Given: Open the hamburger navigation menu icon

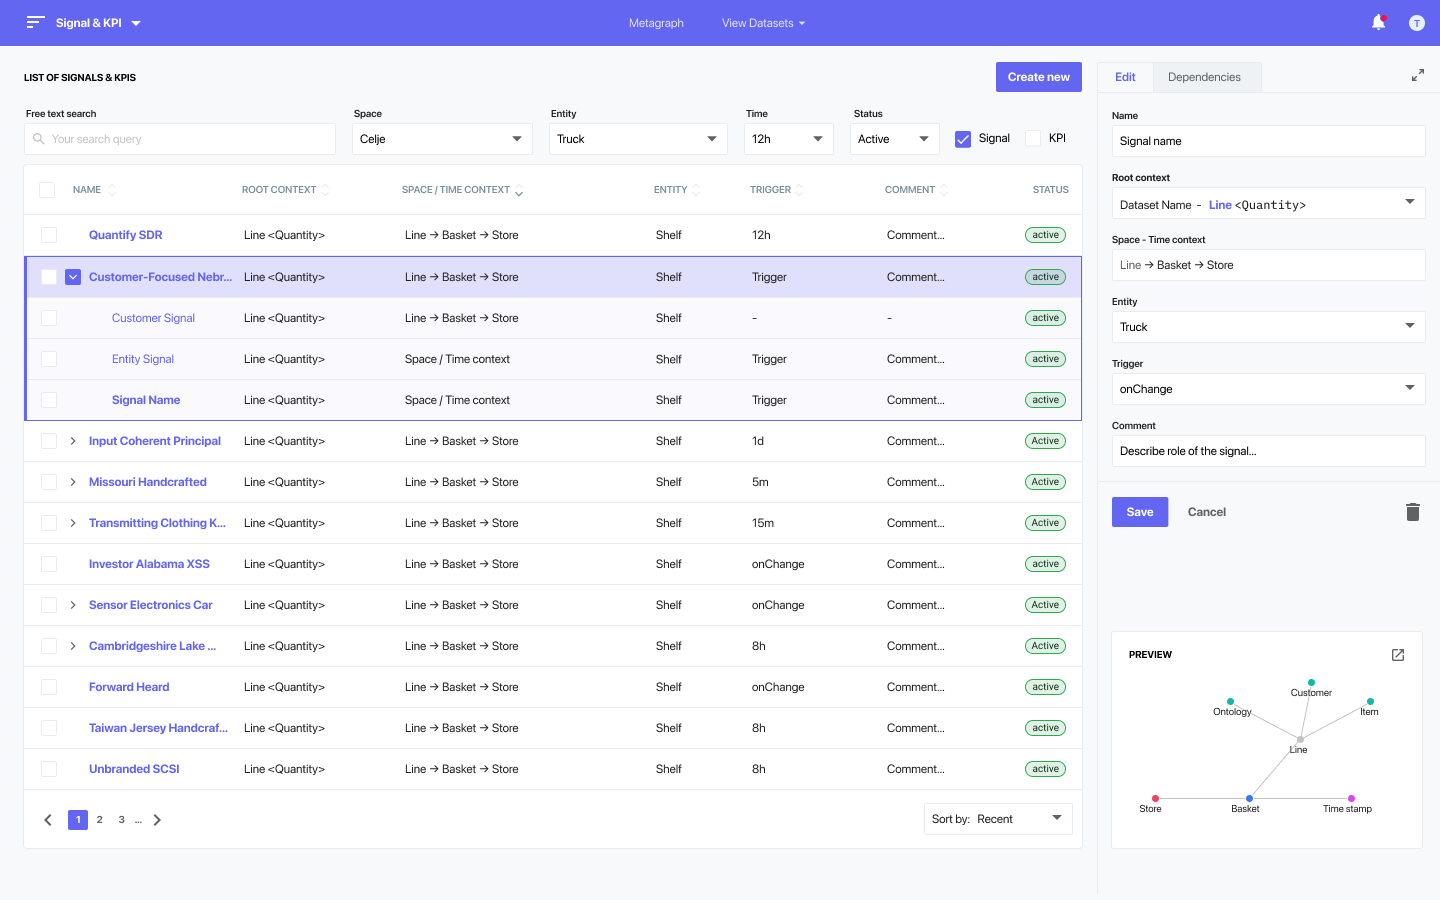Looking at the screenshot, I should pos(35,22).
